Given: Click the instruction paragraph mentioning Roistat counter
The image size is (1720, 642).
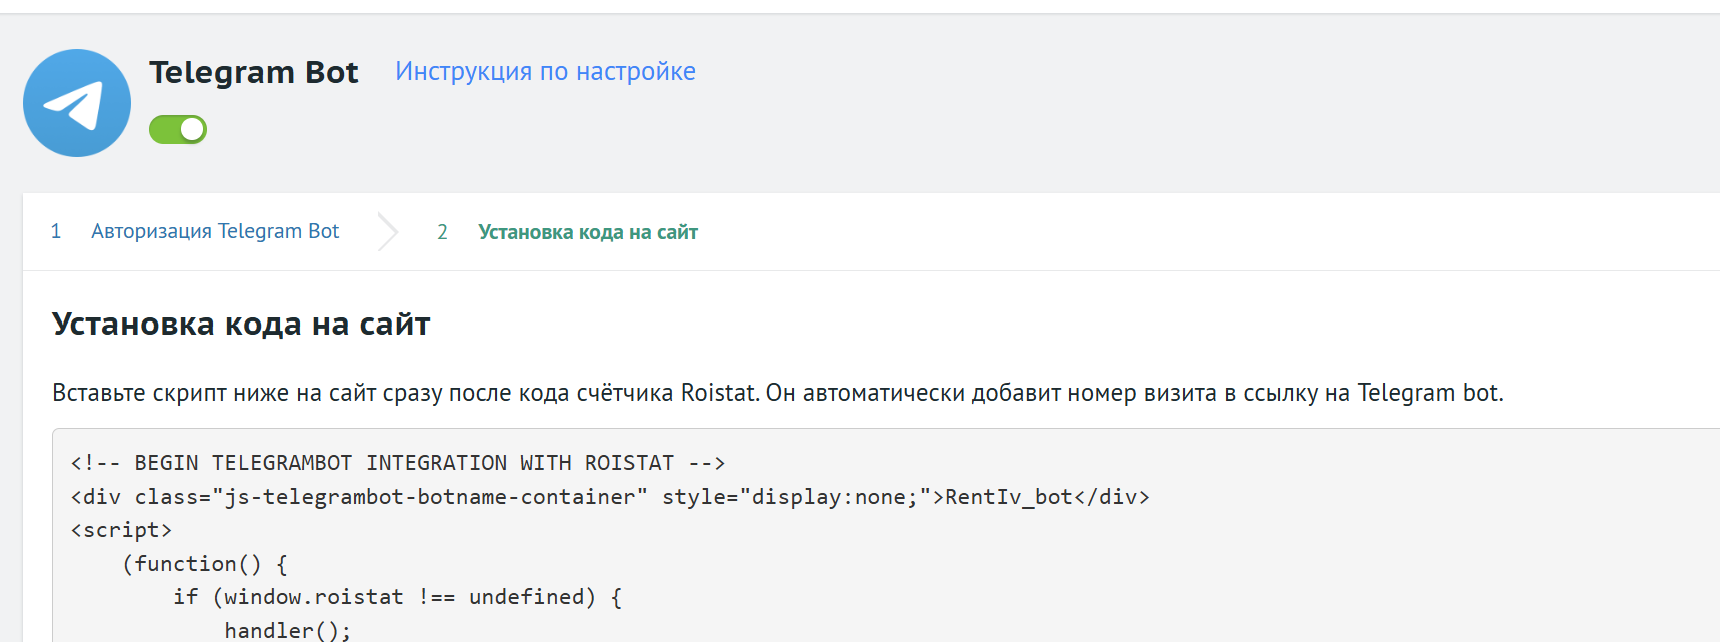Looking at the screenshot, I should 777,393.
